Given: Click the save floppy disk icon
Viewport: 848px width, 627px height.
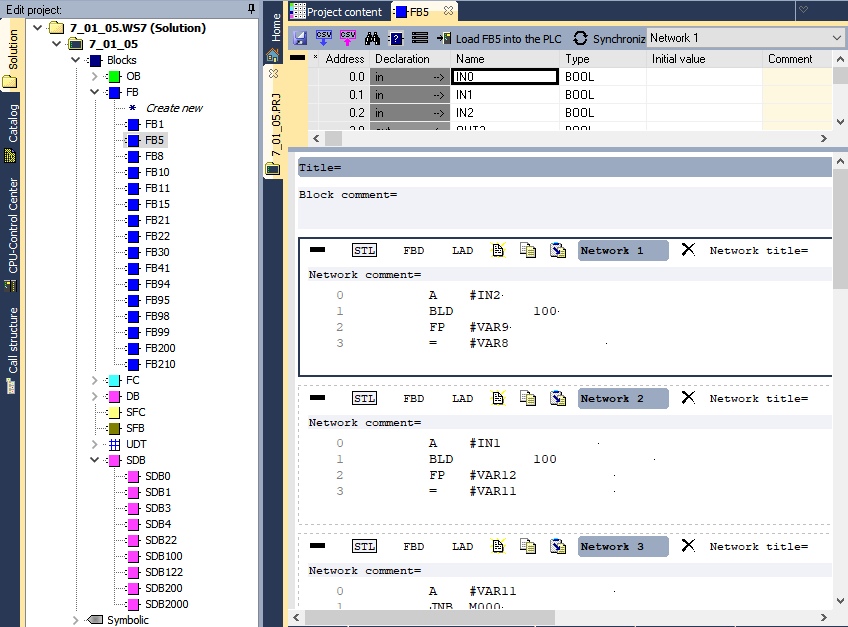Looking at the screenshot, I should tap(300, 38).
